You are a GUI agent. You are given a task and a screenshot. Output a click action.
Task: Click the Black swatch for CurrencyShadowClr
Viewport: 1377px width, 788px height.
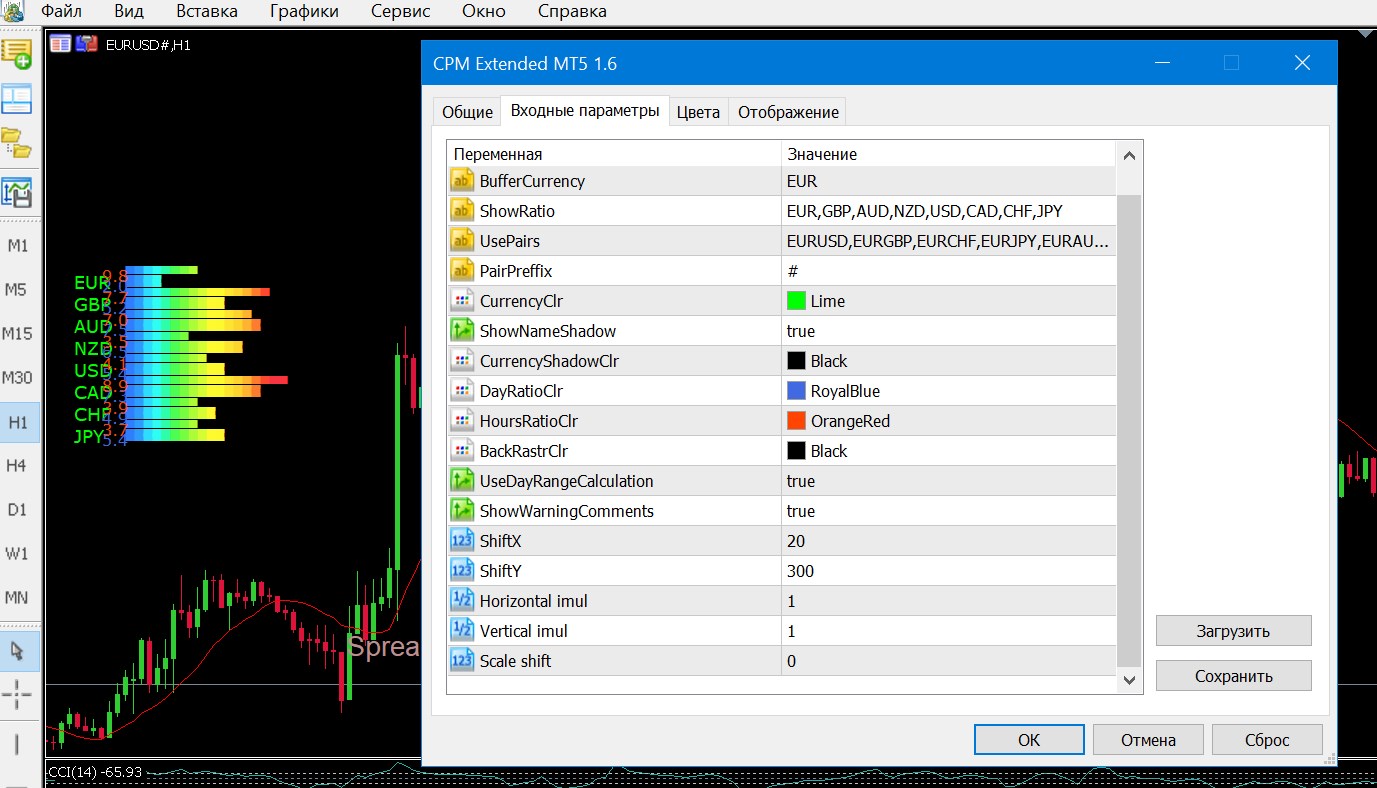coord(796,361)
